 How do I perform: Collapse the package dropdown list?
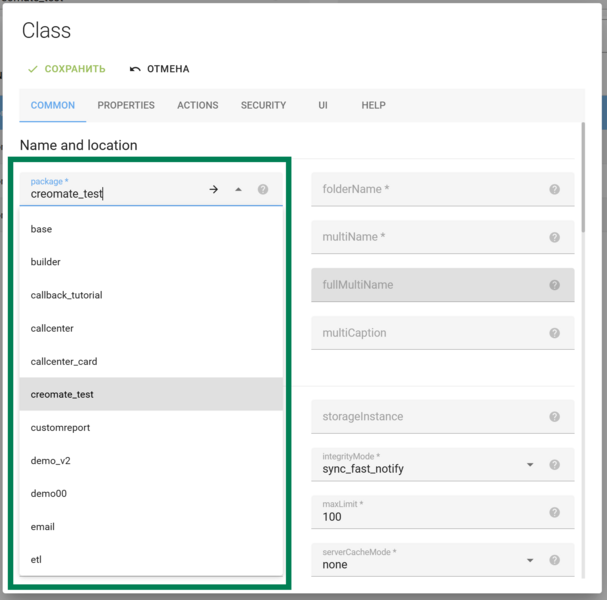[x=238, y=189]
